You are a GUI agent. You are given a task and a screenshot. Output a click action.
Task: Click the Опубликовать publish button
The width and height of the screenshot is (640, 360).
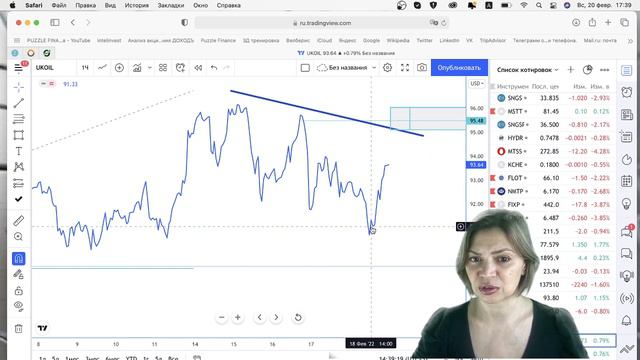[459, 68]
